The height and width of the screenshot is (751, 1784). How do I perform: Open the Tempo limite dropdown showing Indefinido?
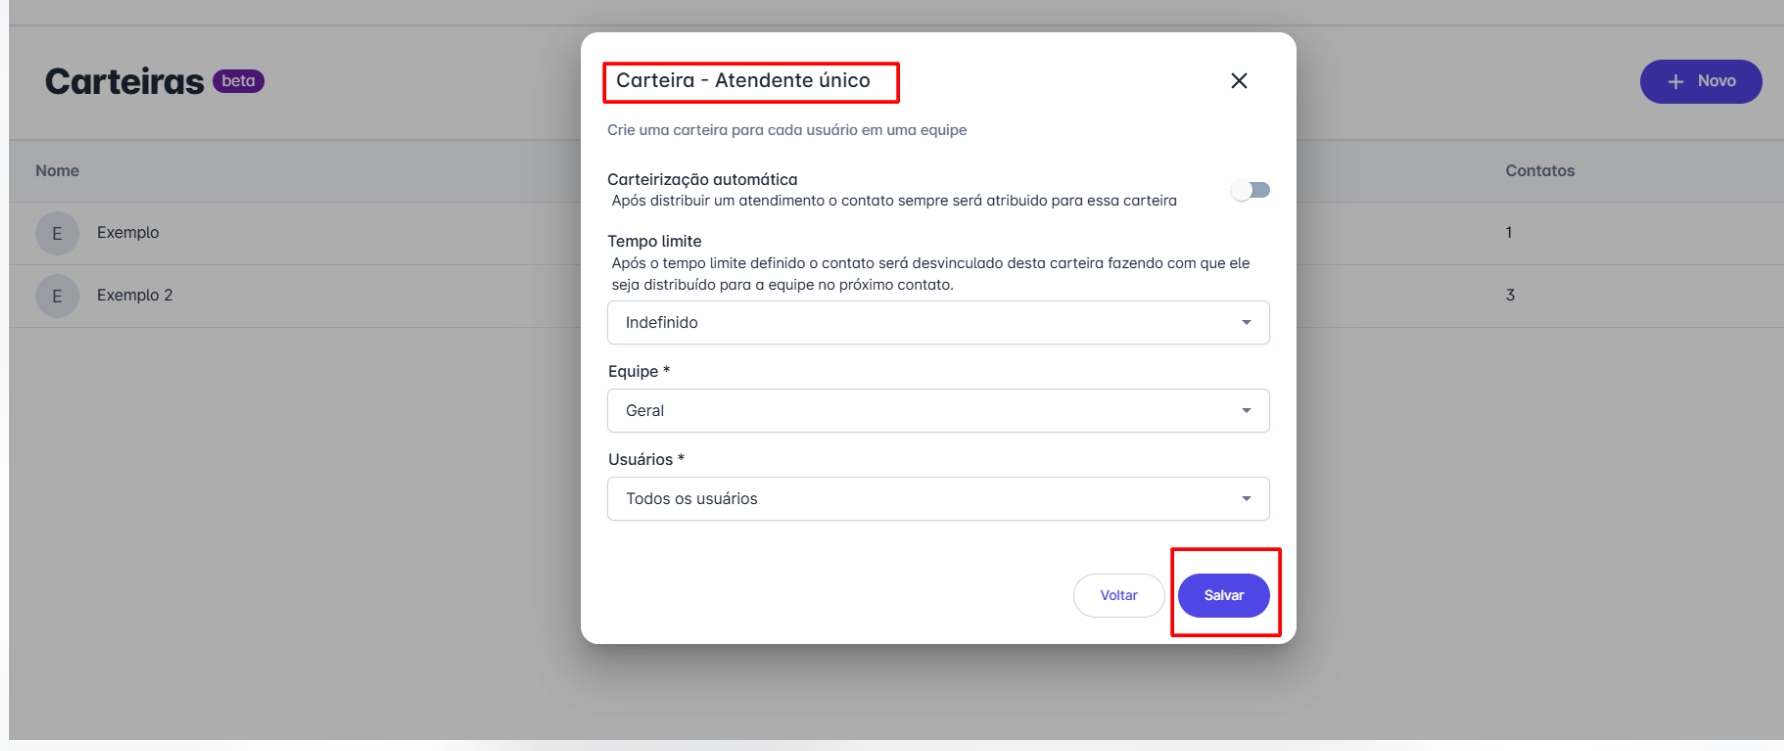coord(937,323)
